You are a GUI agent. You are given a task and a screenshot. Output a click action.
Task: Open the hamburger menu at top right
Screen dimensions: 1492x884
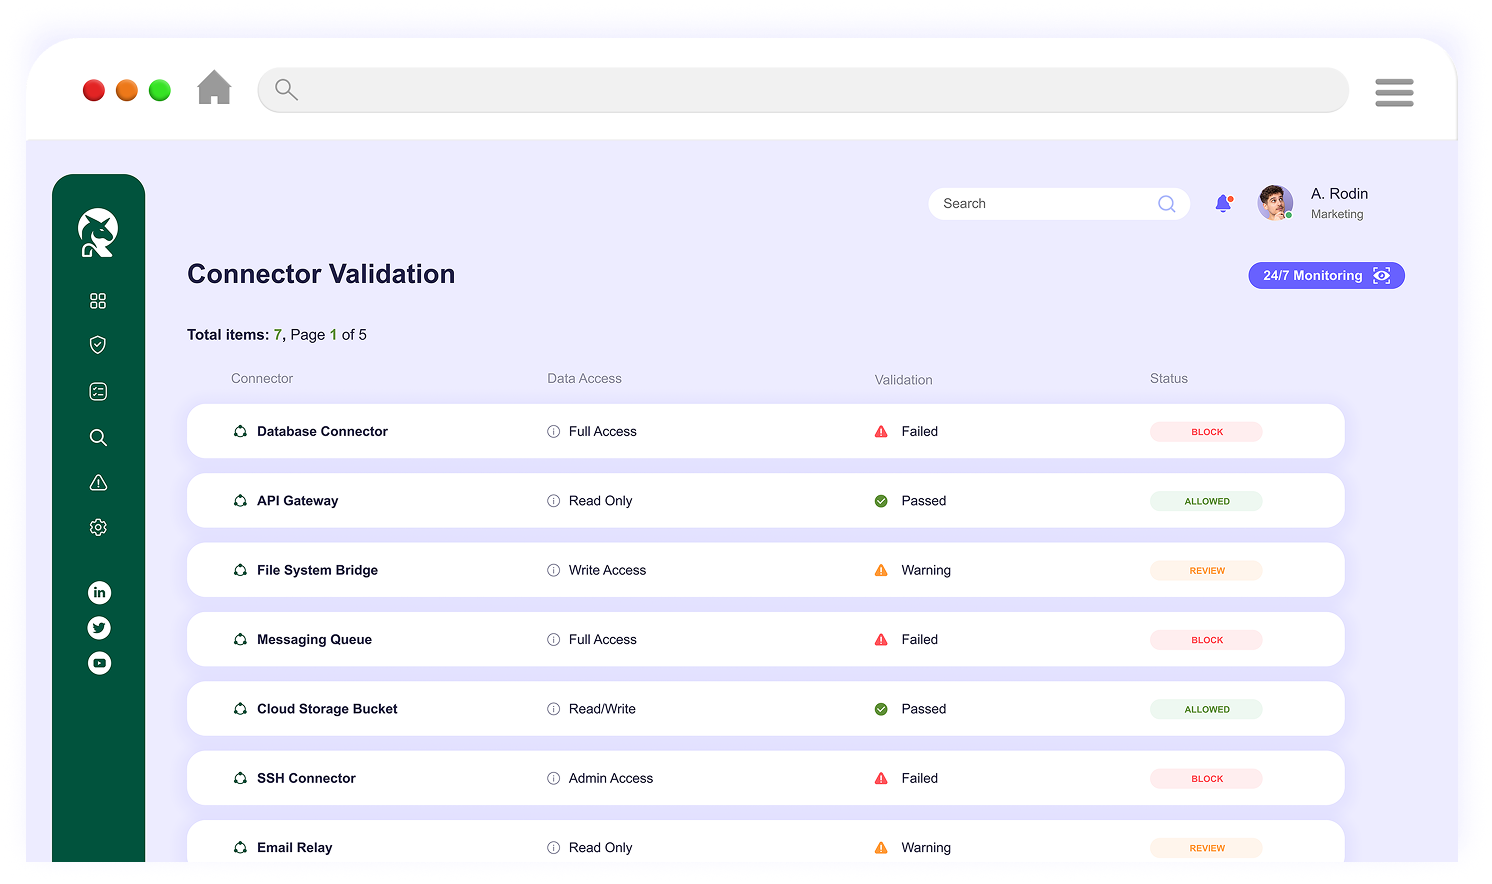1394,92
